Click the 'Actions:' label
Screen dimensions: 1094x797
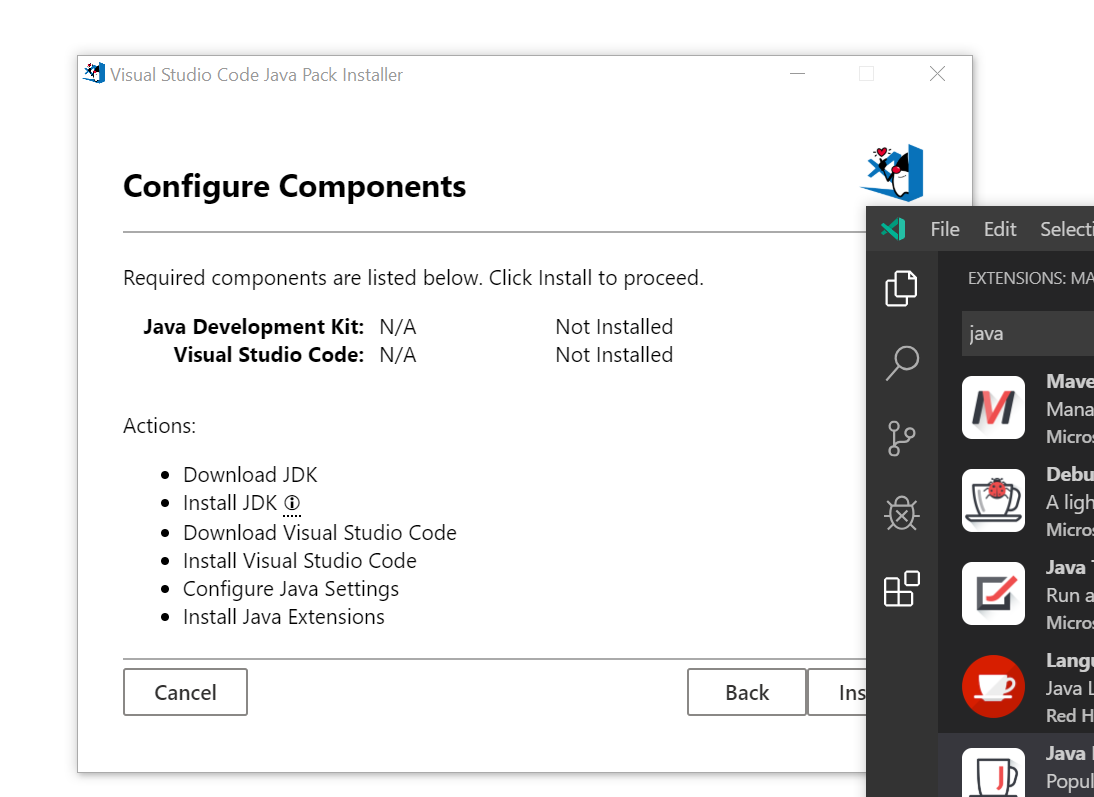(160, 426)
